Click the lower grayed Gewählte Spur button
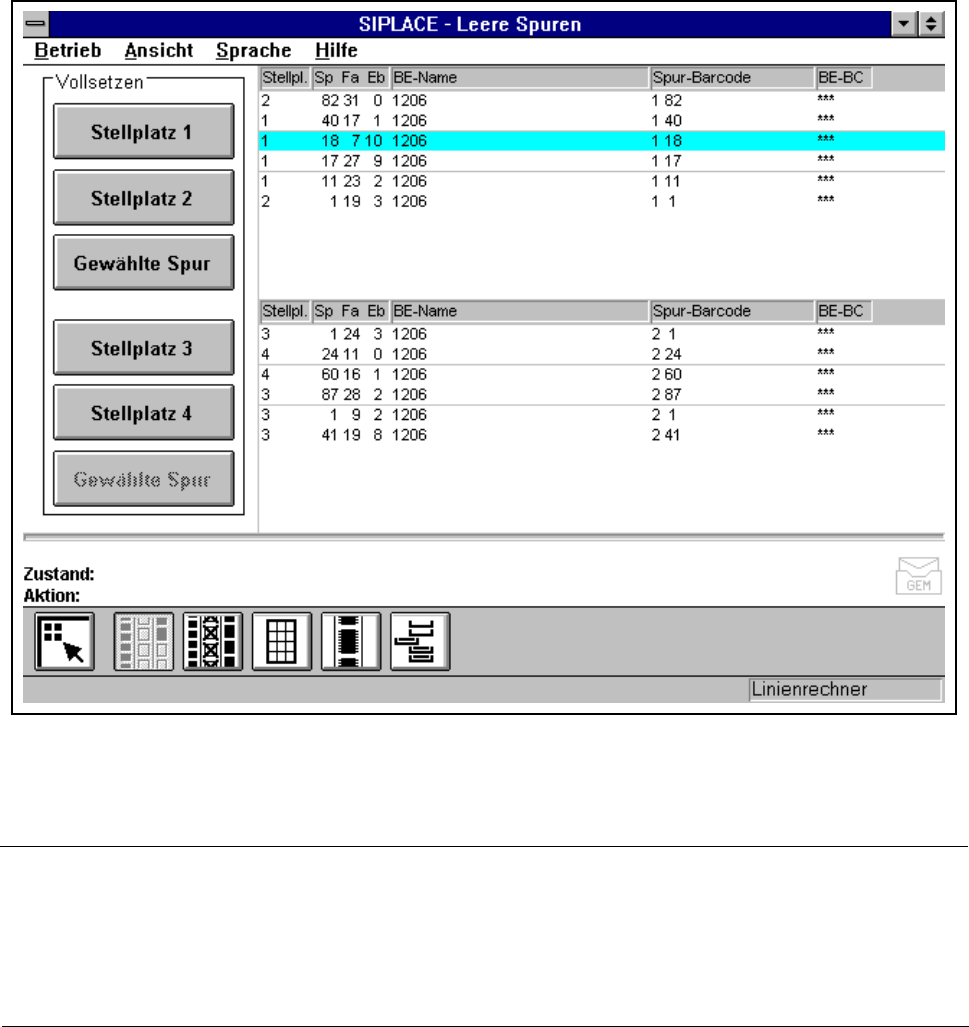 [x=143, y=479]
